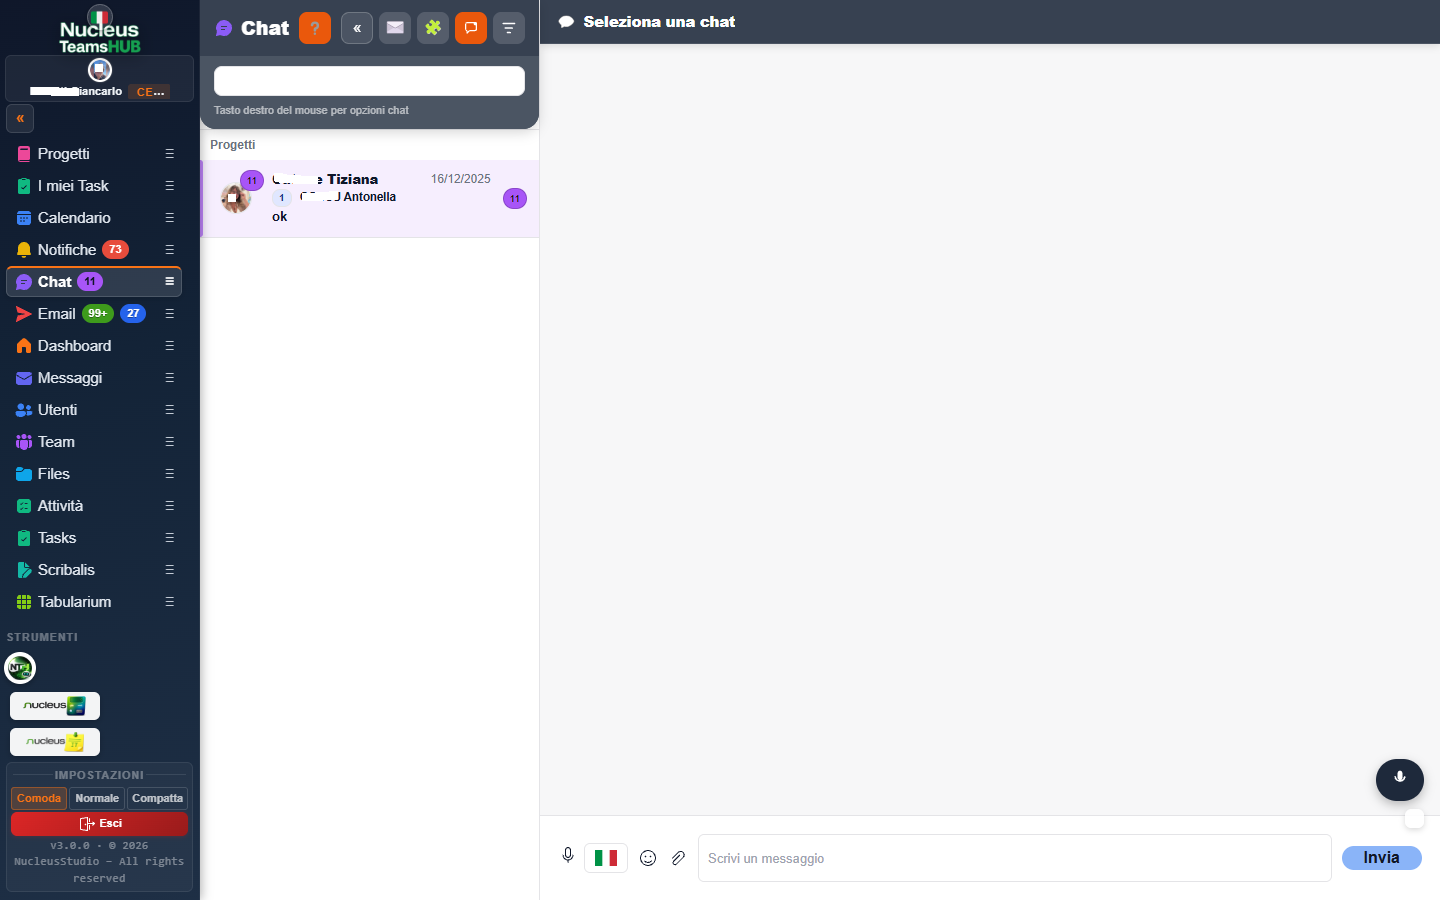
Task: Select the green puzzle piece icon
Action: (433, 28)
